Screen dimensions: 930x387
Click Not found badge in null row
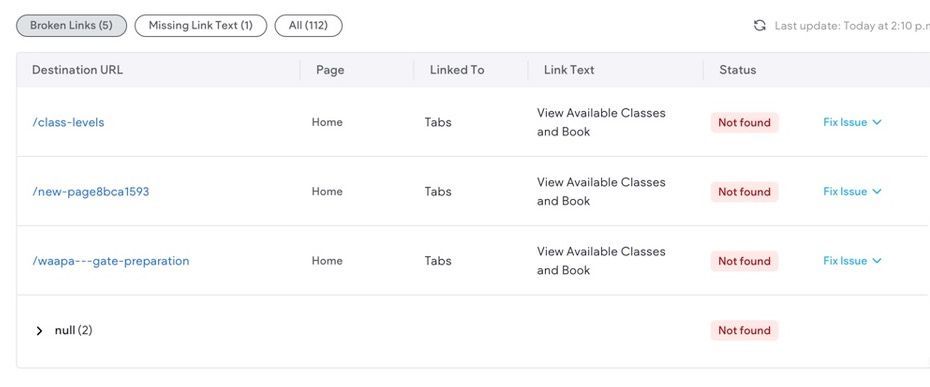744,331
